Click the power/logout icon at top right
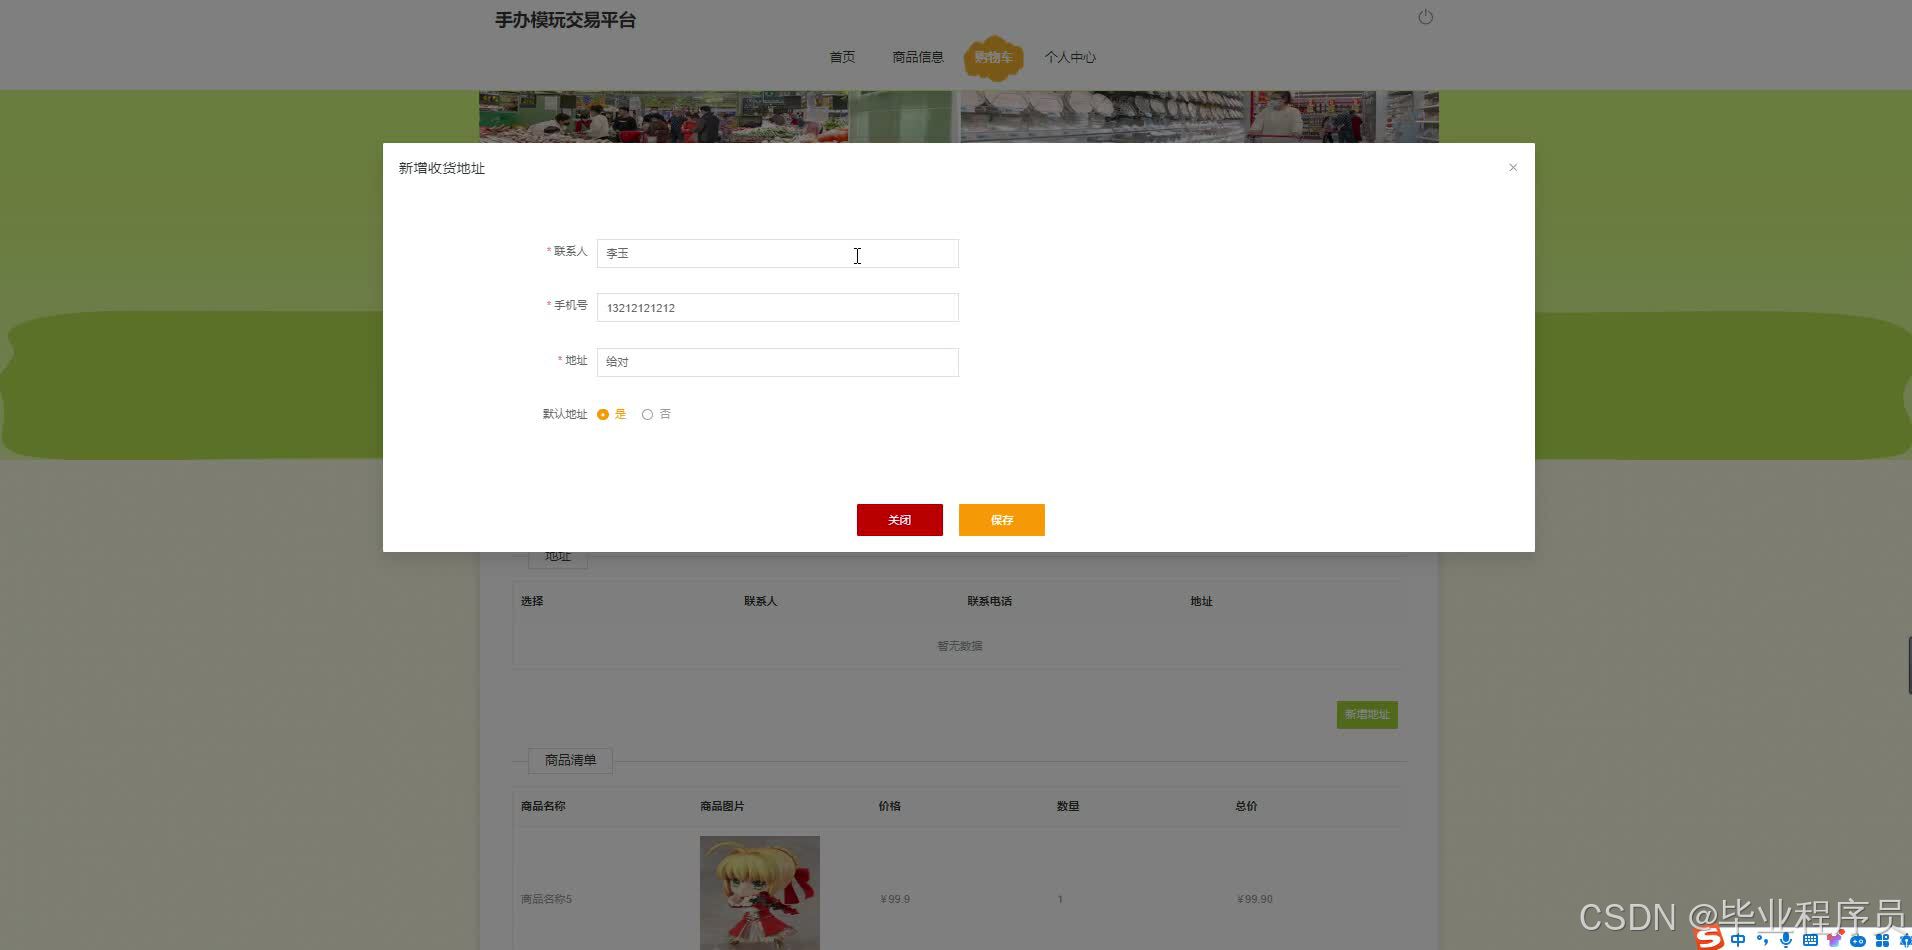 (1424, 16)
